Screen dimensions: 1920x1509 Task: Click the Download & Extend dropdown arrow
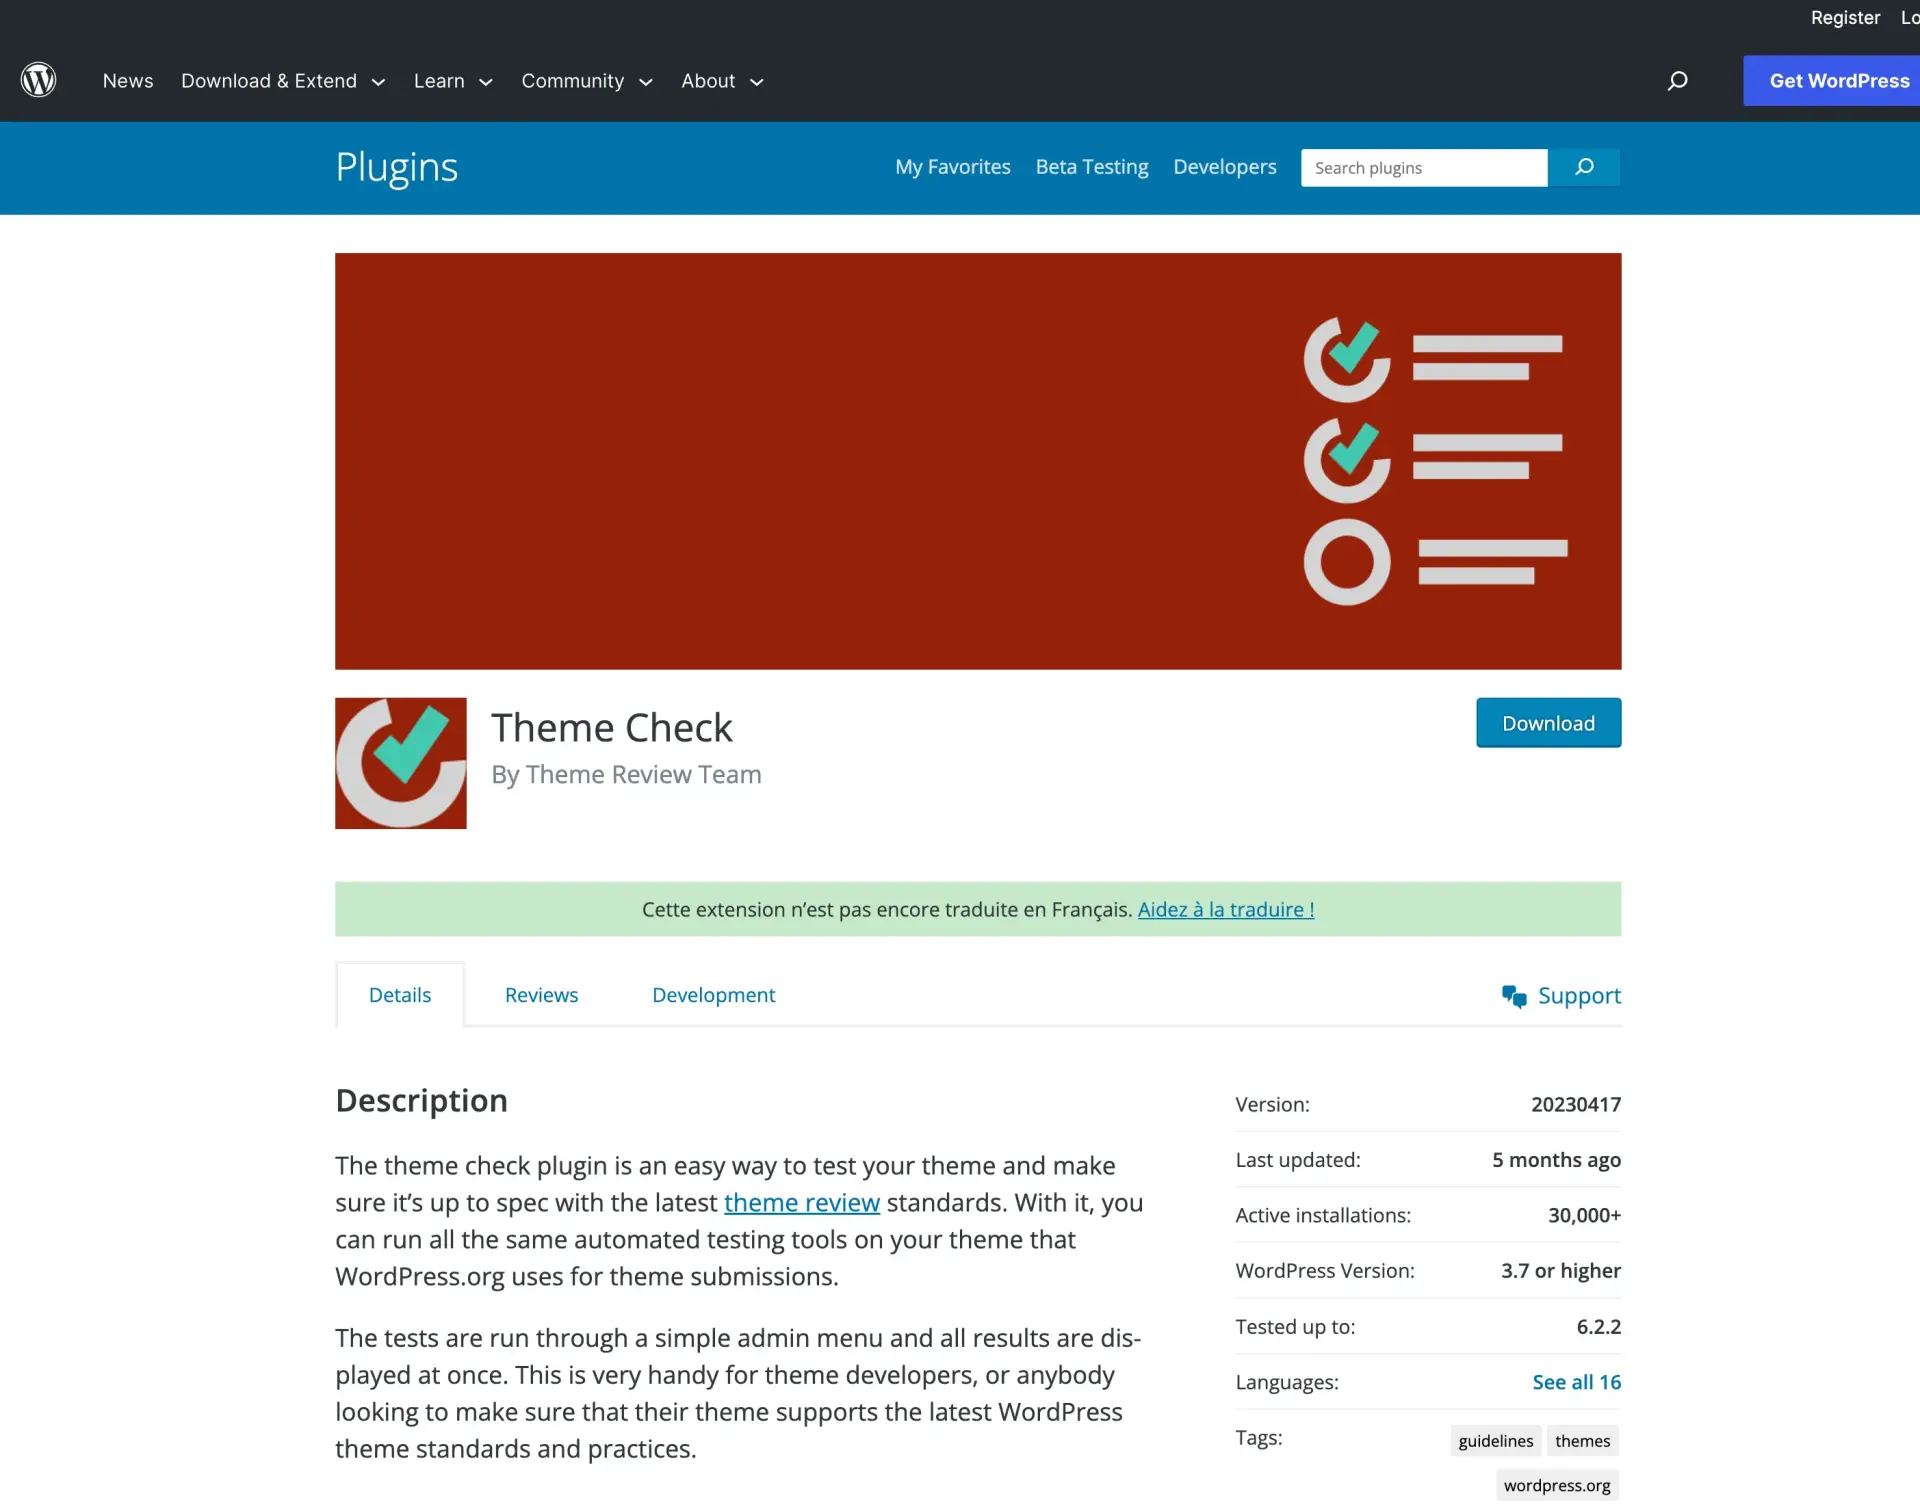(x=379, y=81)
